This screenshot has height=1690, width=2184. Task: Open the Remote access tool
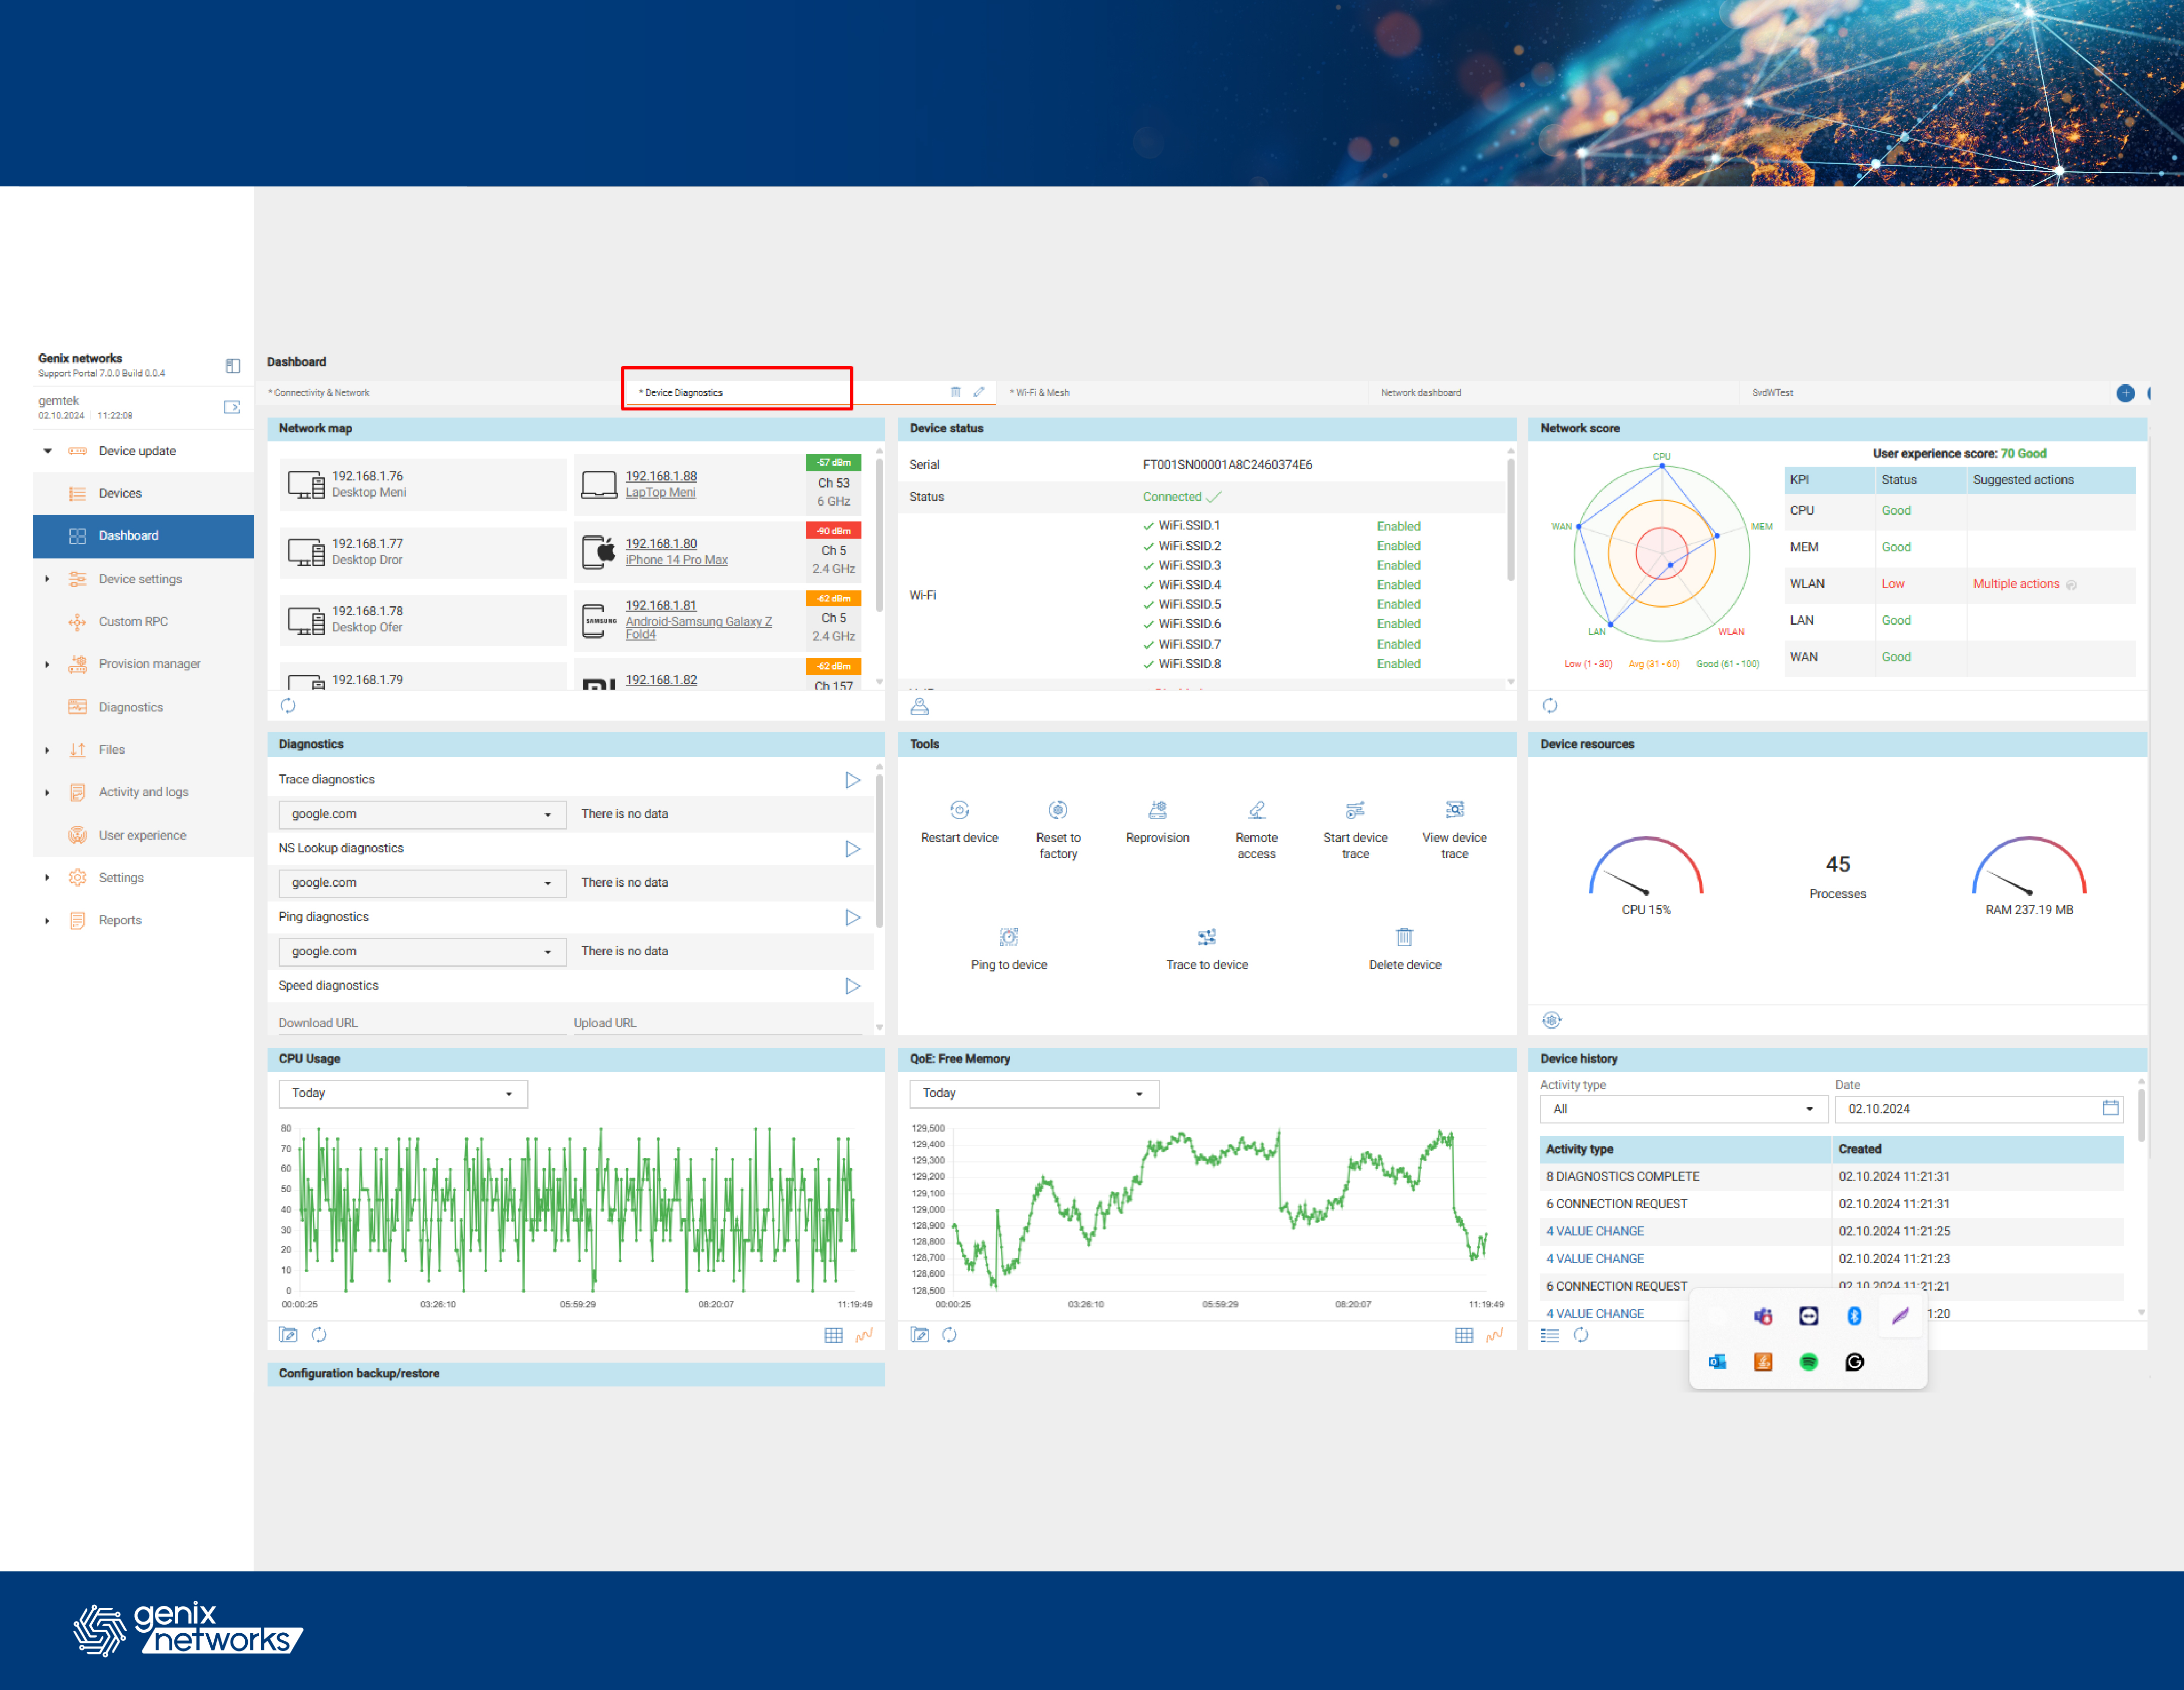[x=1256, y=810]
